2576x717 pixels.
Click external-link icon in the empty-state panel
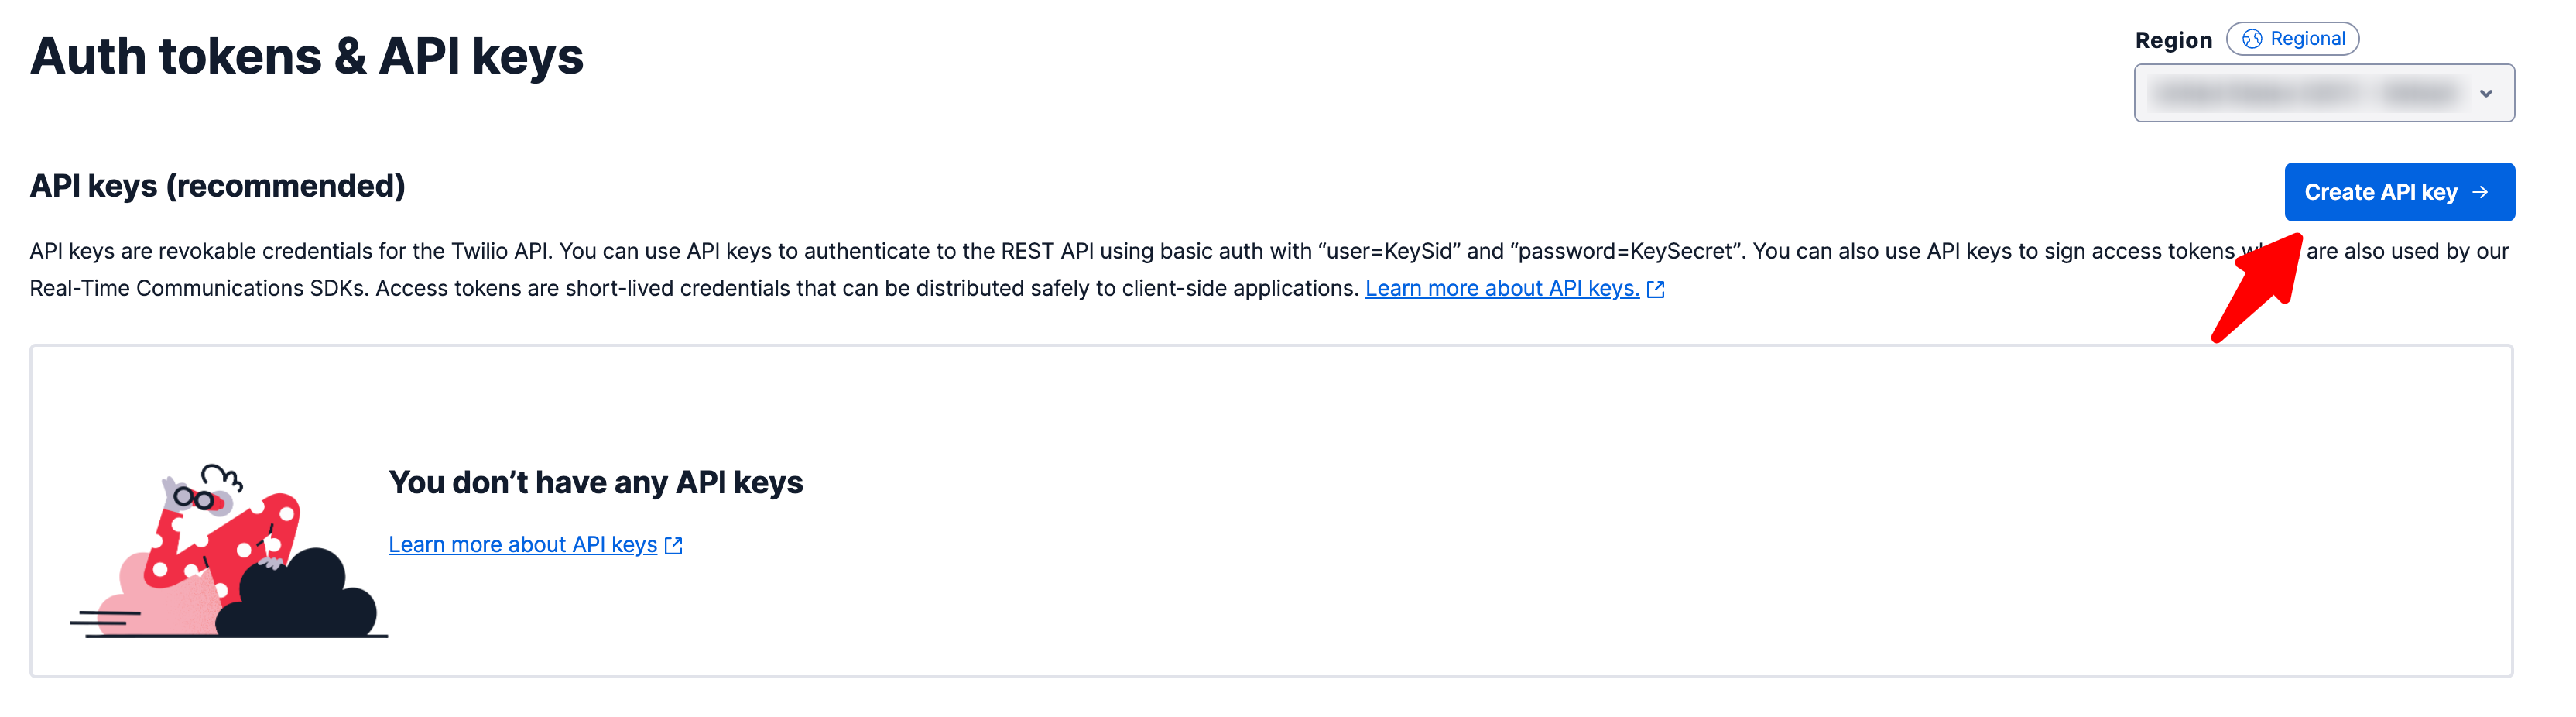(674, 545)
